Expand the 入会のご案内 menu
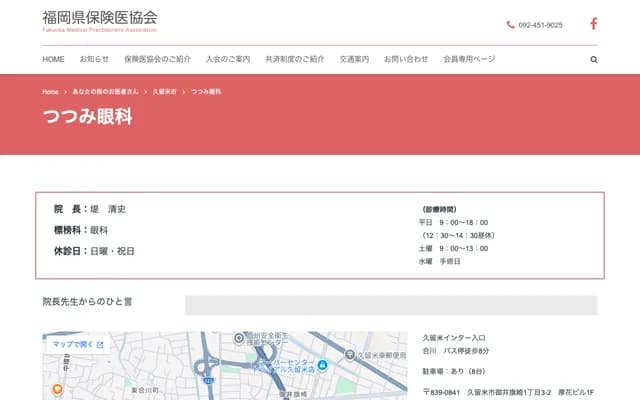 (x=228, y=59)
